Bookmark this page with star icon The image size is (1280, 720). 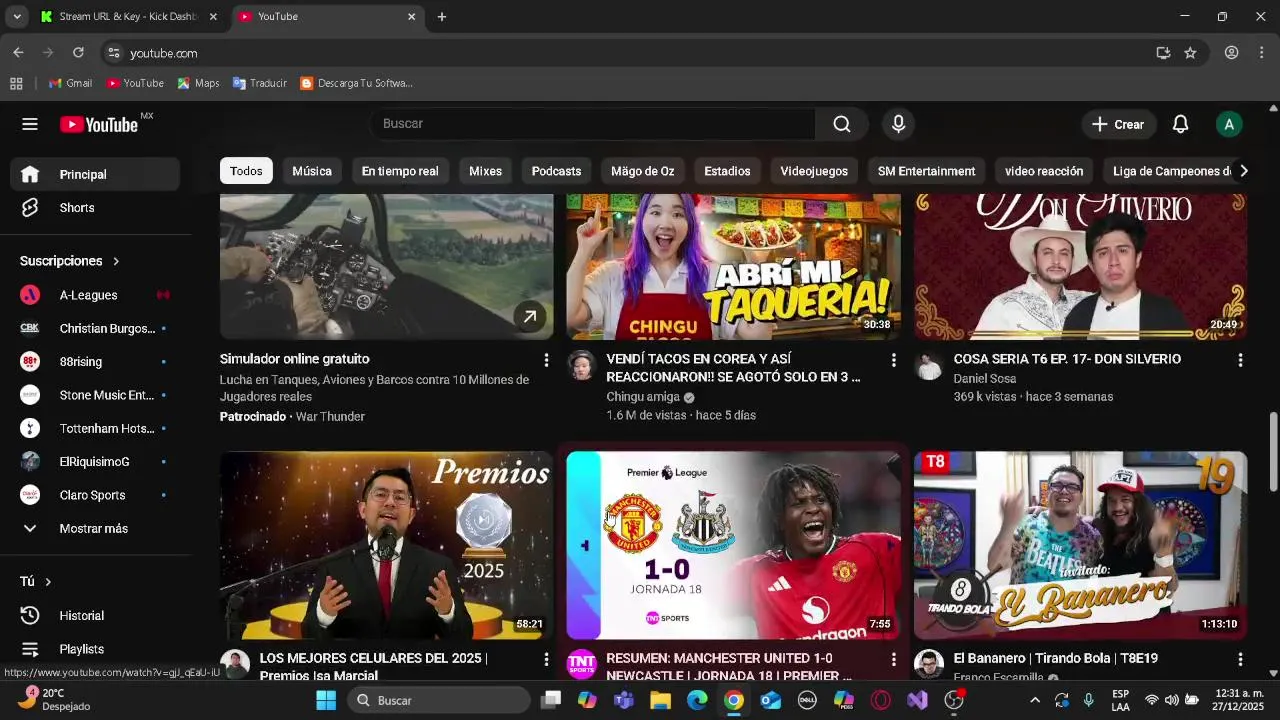1190,53
